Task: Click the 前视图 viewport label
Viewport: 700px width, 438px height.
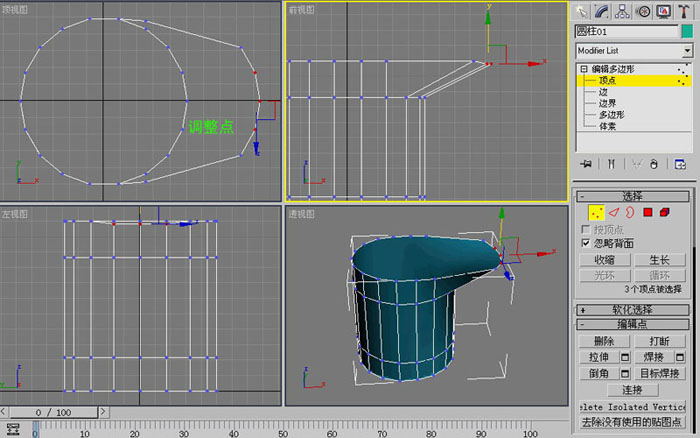Action: click(x=301, y=10)
